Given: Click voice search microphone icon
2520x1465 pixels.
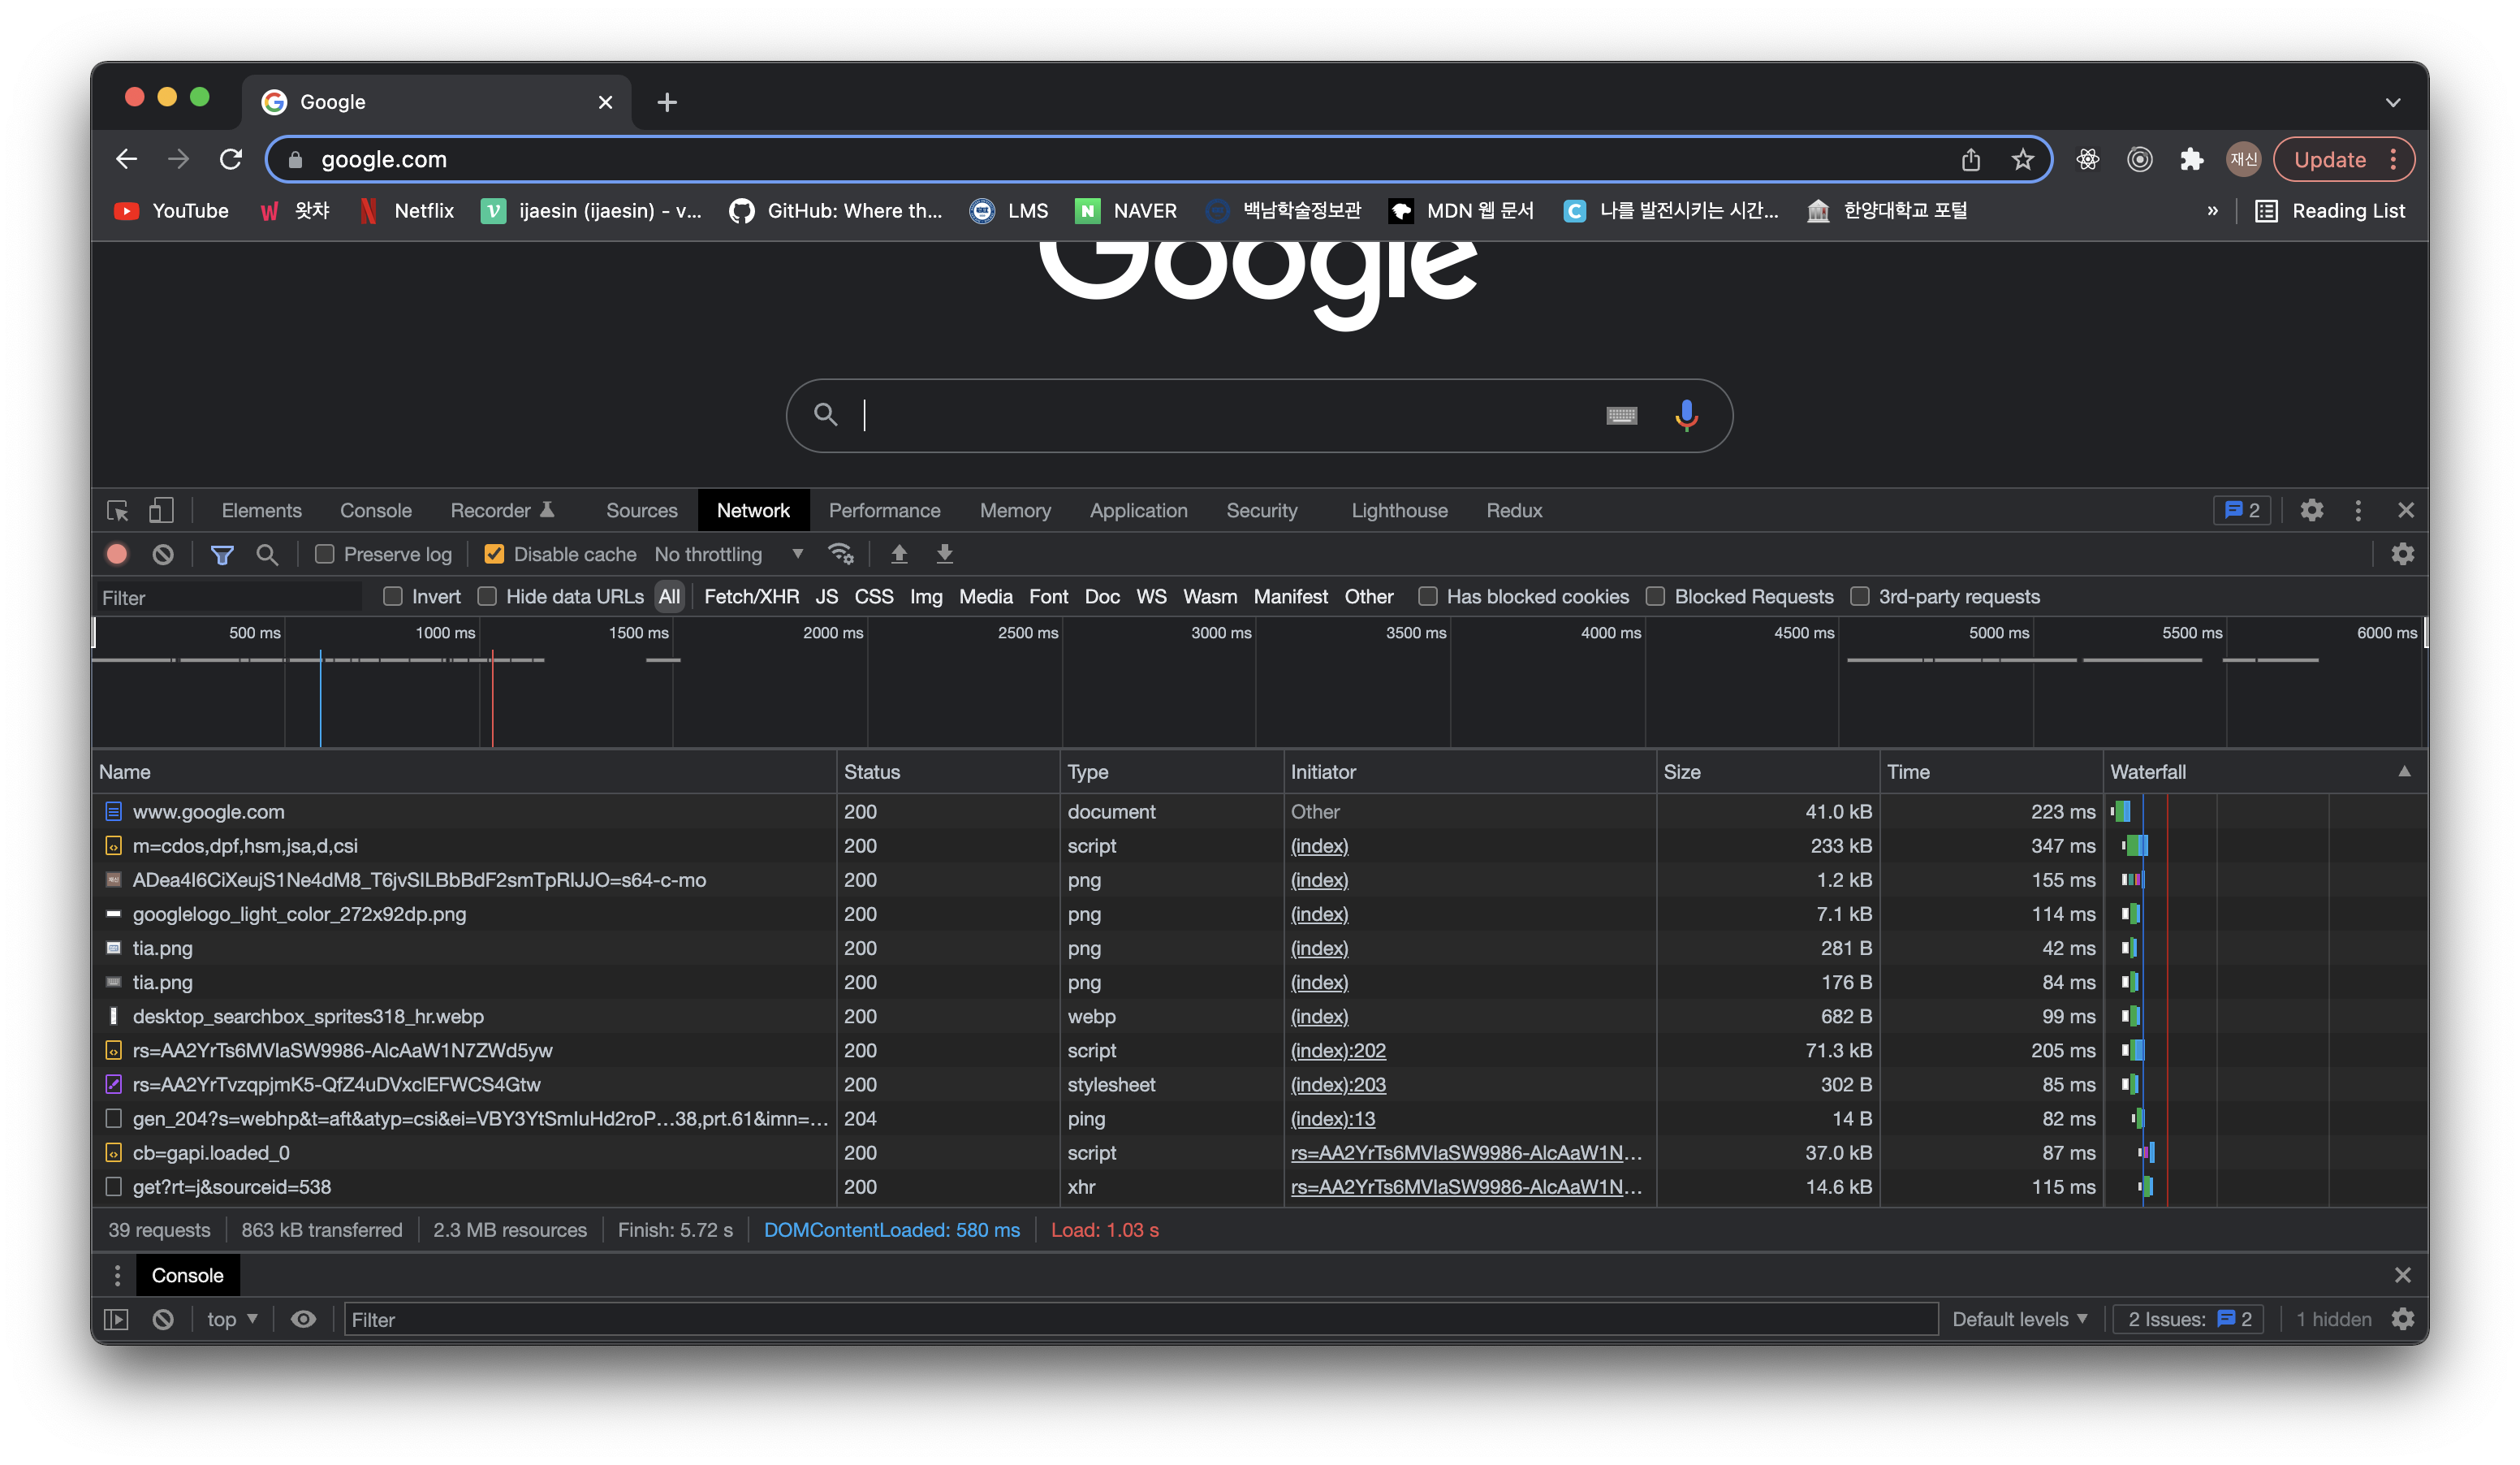Looking at the screenshot, I should tap(1686, 415).
